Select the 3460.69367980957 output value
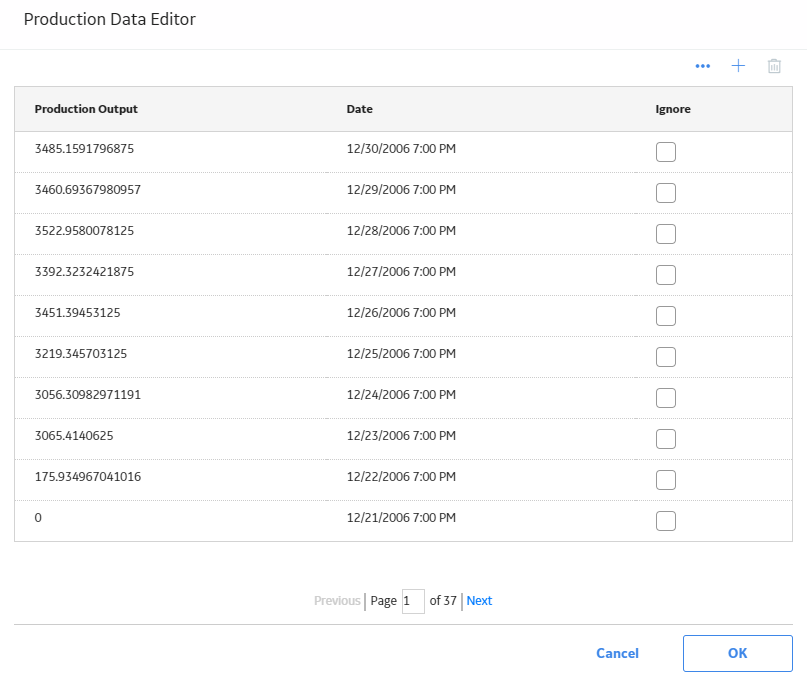Viewport: 807px width, 681px height. click(87, 190)
